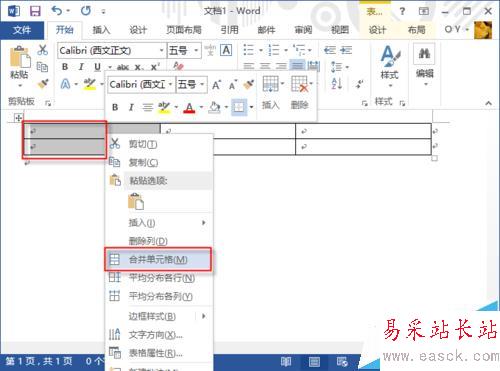Screen dimensions: 500x371
Task: Click mini toolbar highlight color button
Action: [x=164, y=107]
